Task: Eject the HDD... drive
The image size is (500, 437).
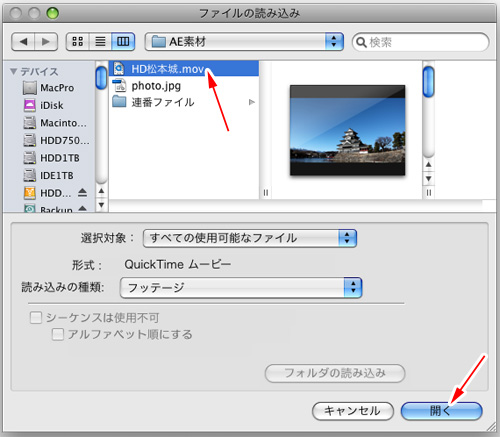Action: [82, 193]
